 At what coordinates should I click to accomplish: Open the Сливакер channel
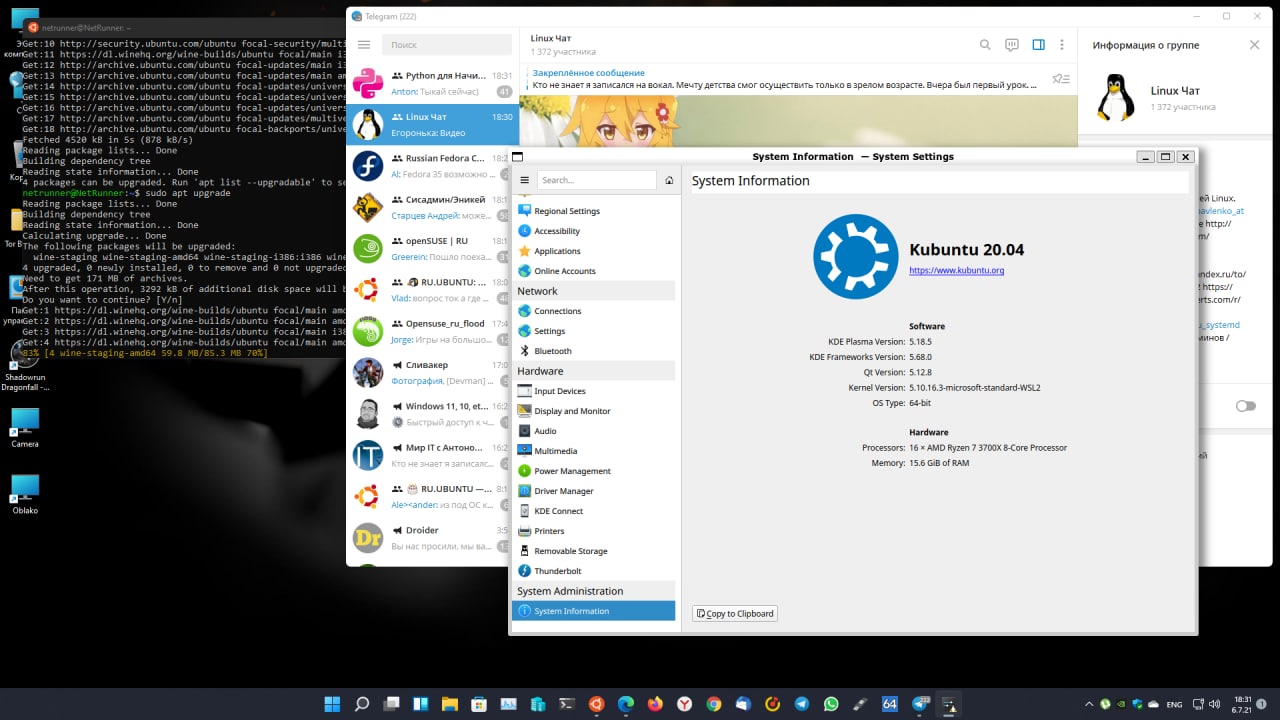432,372
